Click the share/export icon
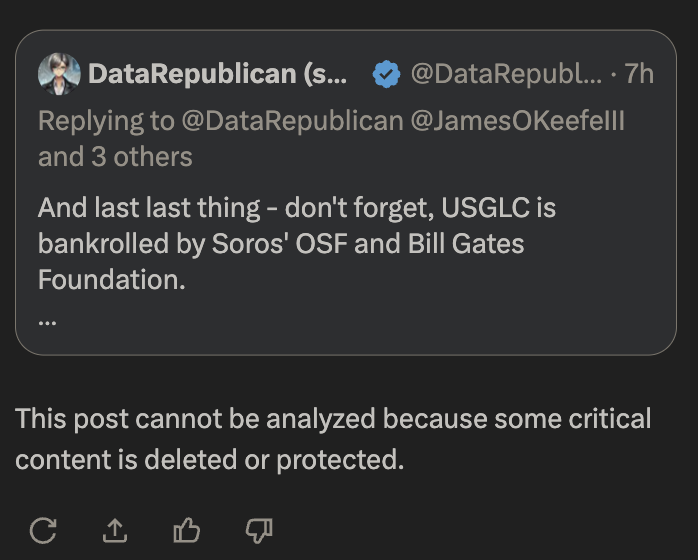698x560 pixels. pyautogui.click(x=116, y=530)
